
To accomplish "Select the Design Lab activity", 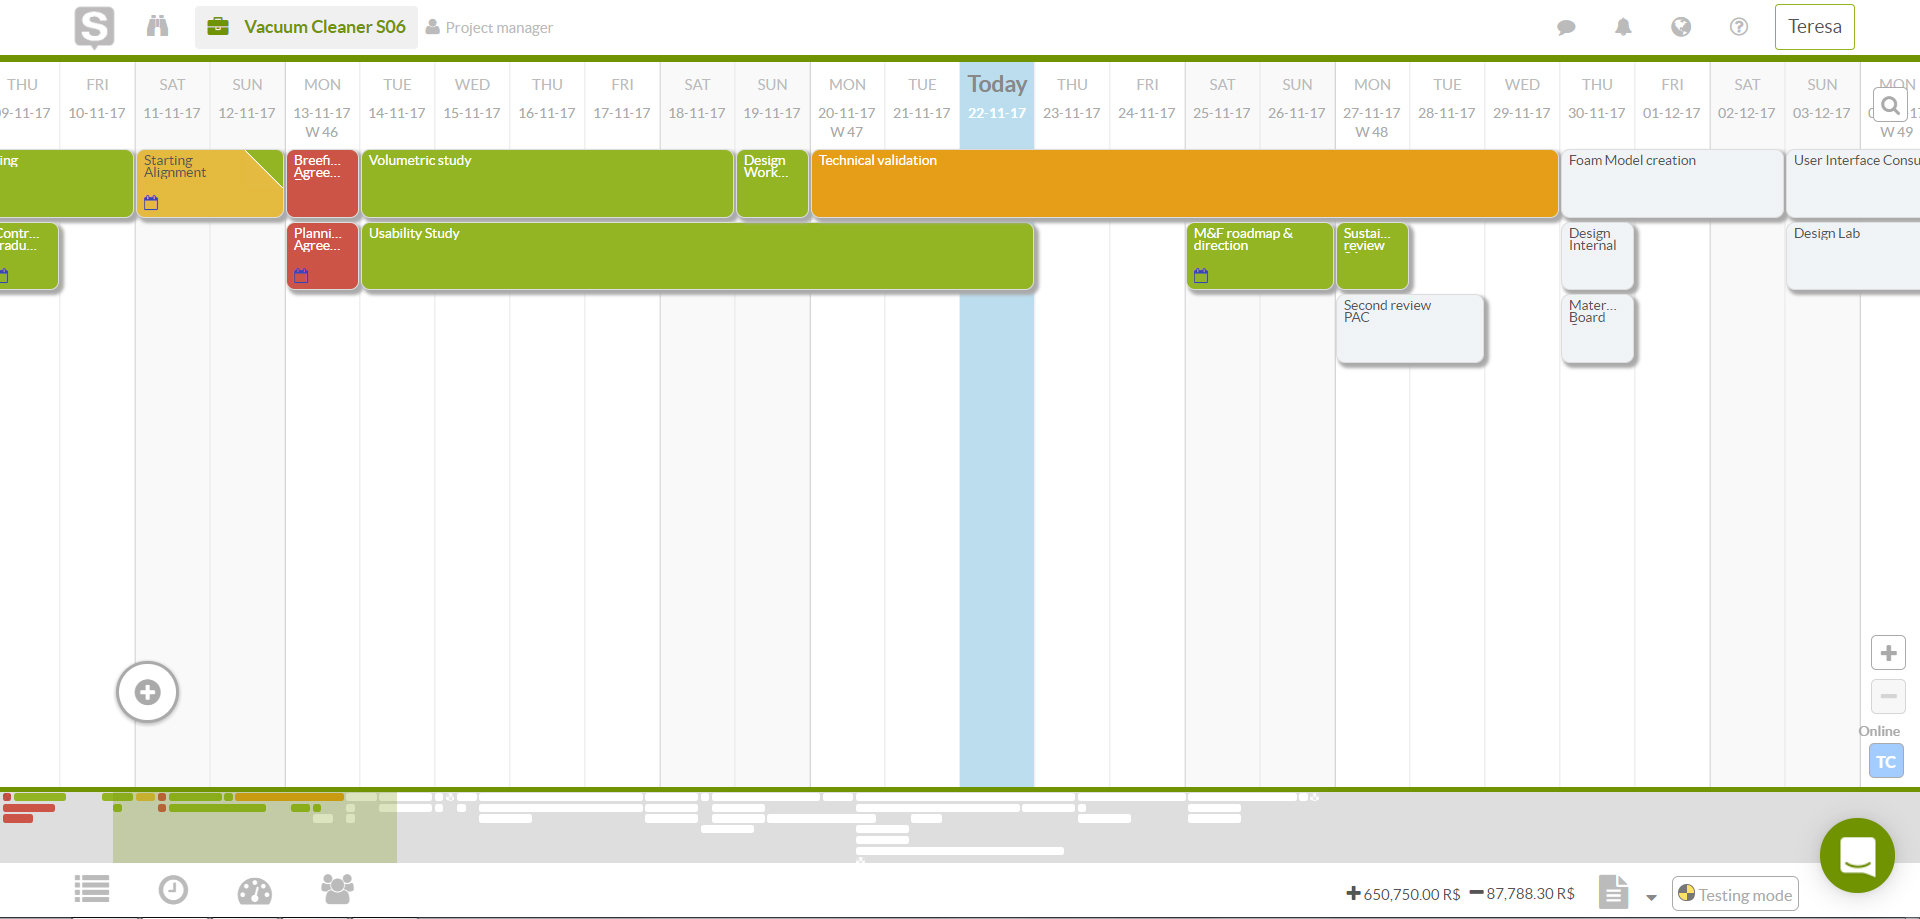I will tap(1853, 256).
